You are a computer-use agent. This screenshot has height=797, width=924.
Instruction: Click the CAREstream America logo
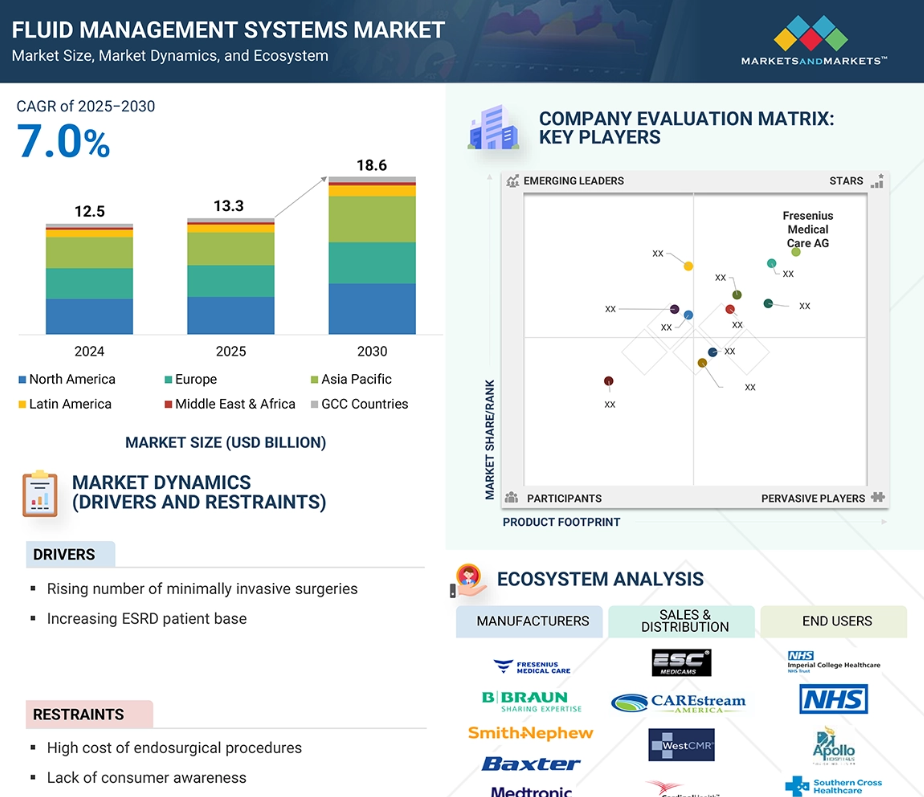click(678, 703)
